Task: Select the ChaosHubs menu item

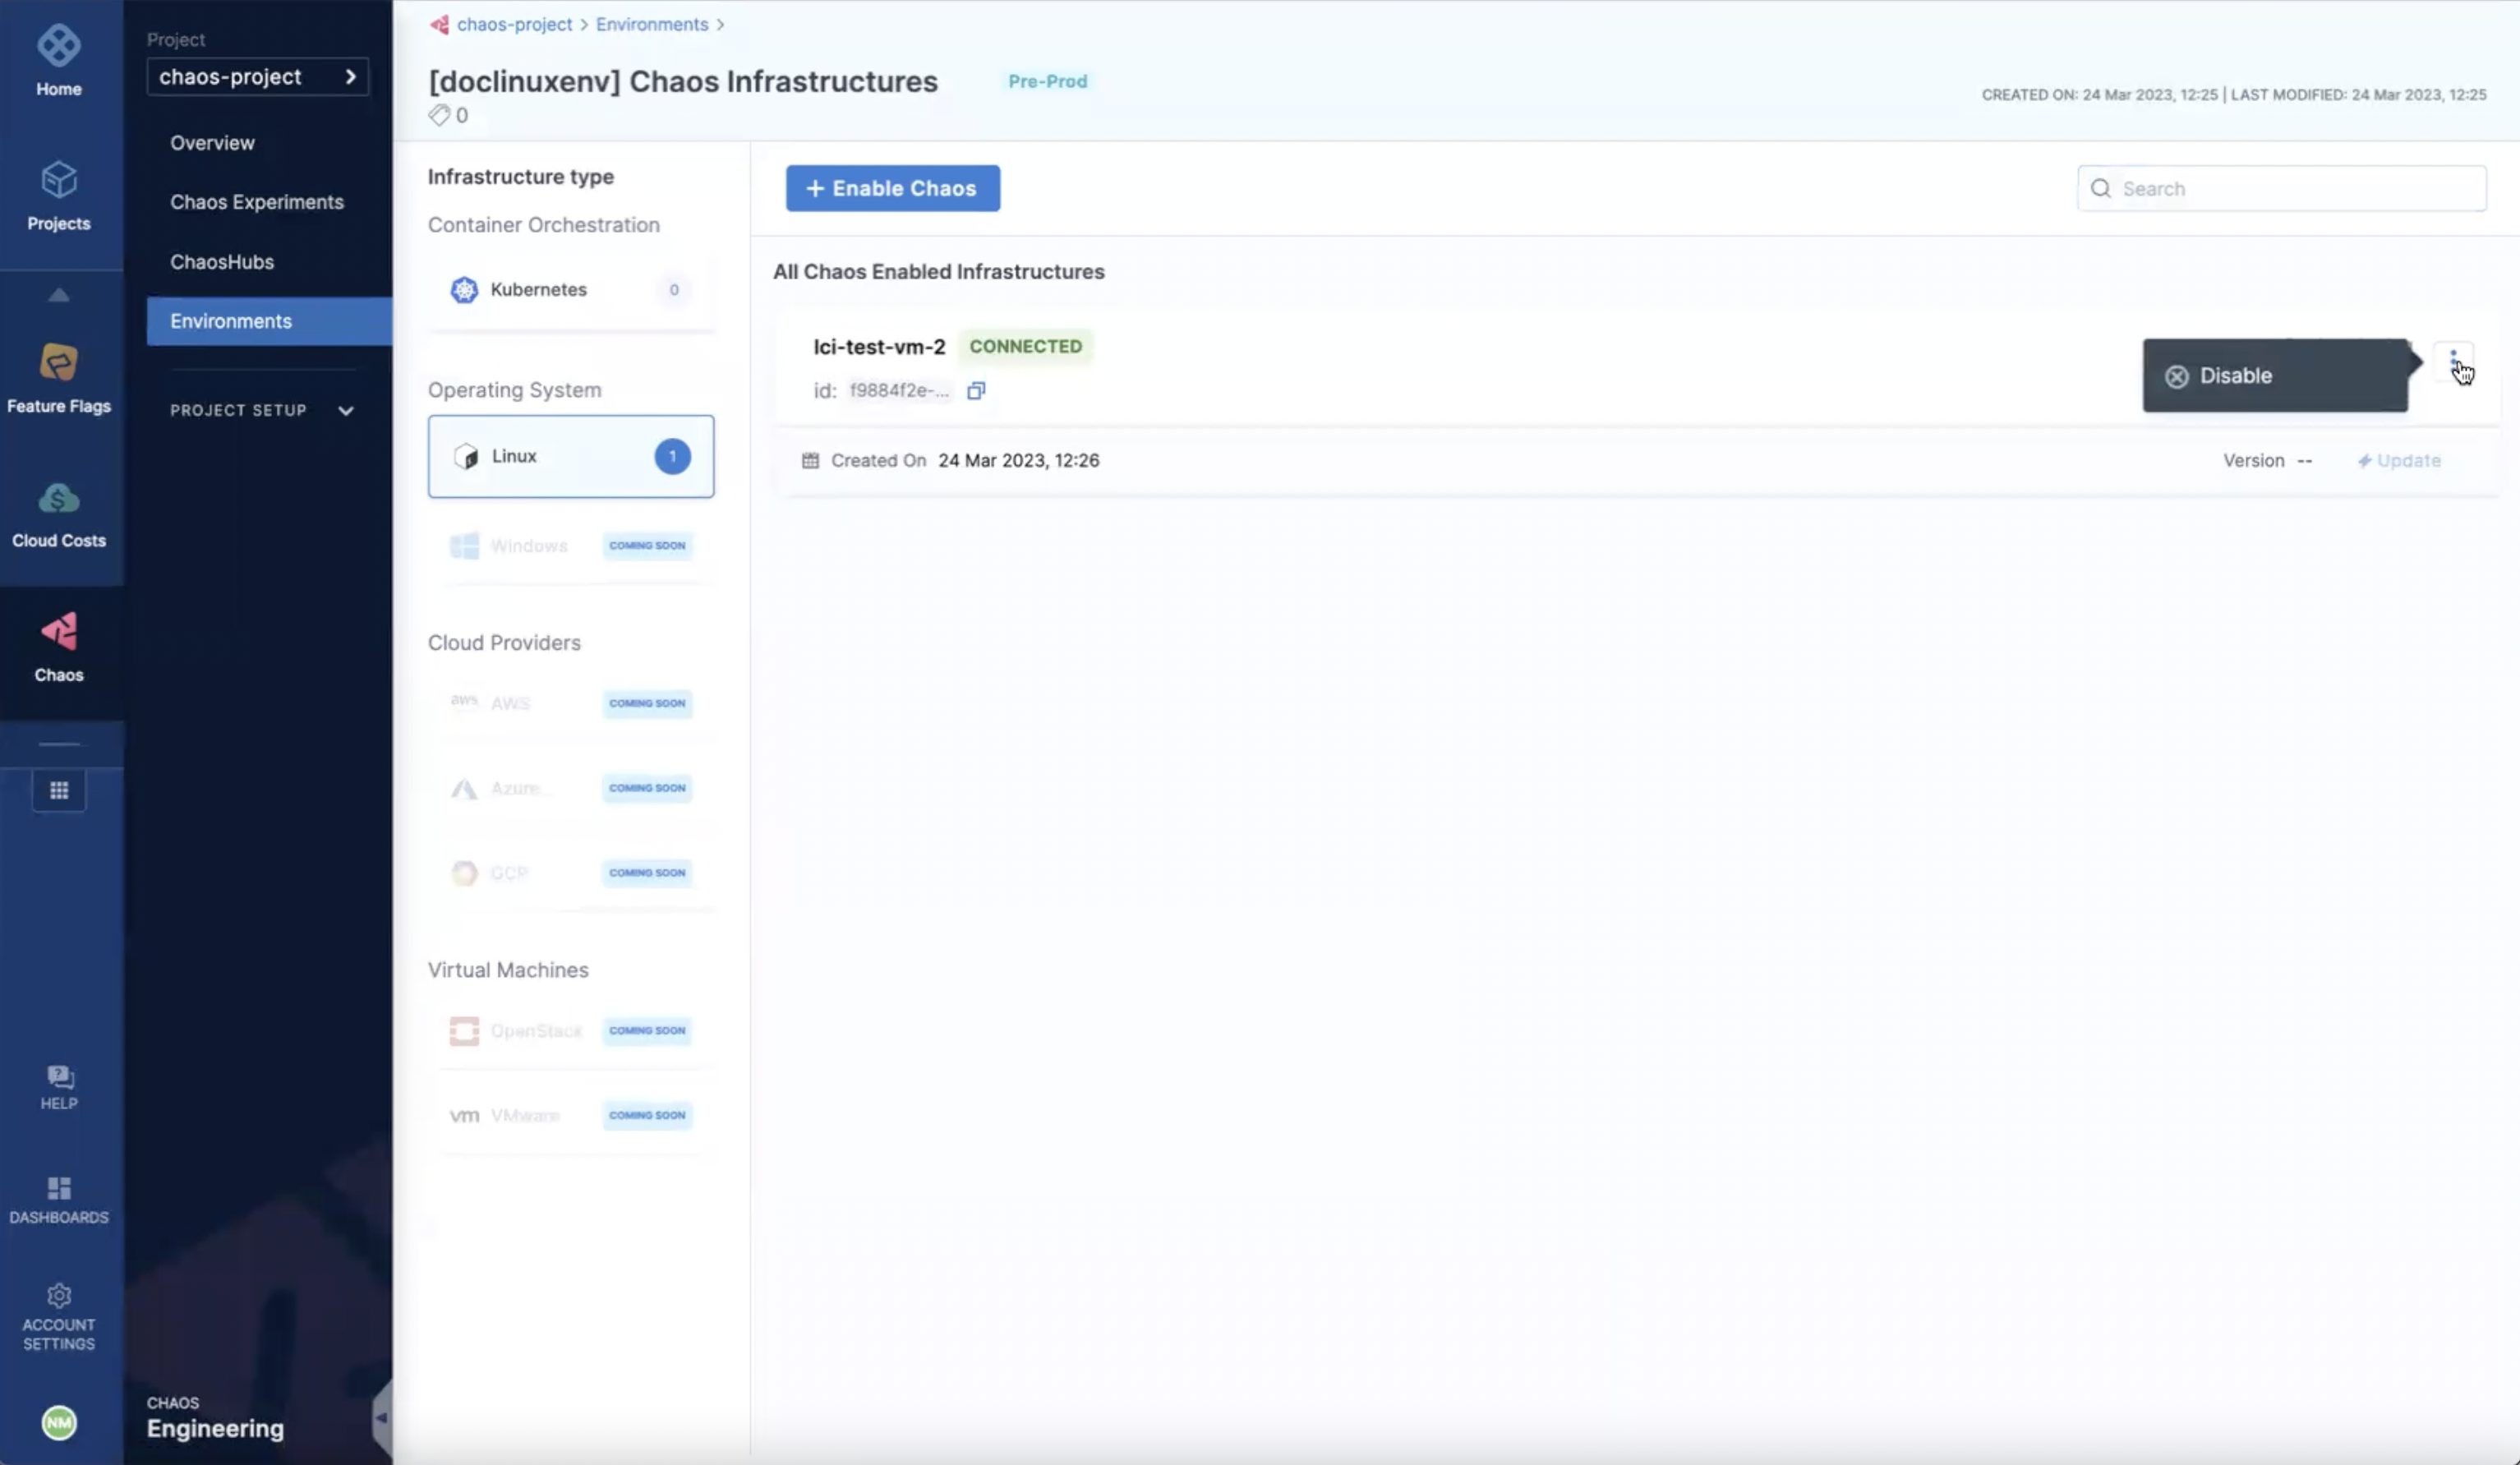Action: point(222,260)
